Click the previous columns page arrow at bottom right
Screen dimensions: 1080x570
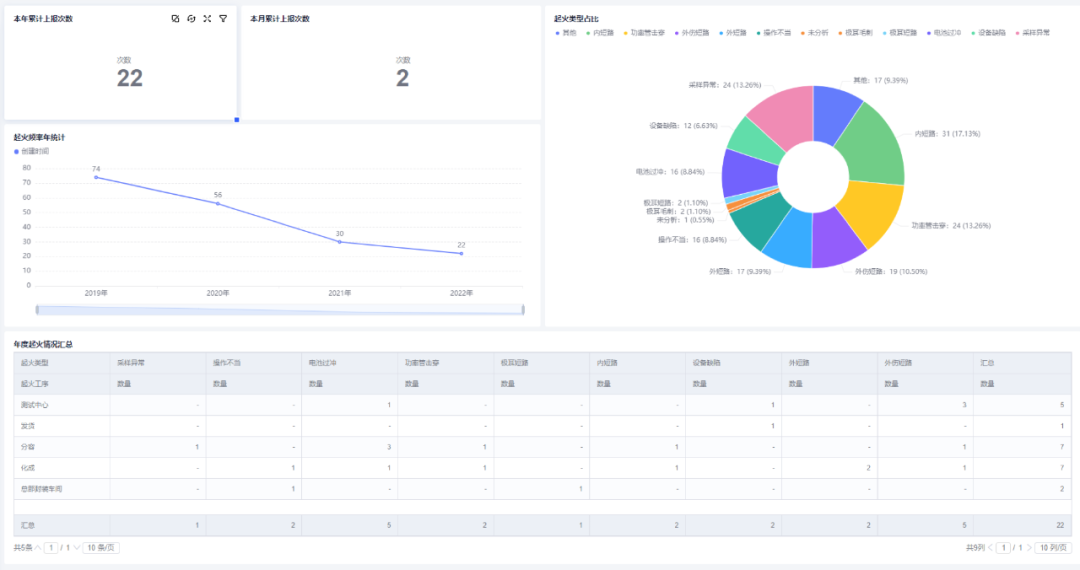pos(990,548)
